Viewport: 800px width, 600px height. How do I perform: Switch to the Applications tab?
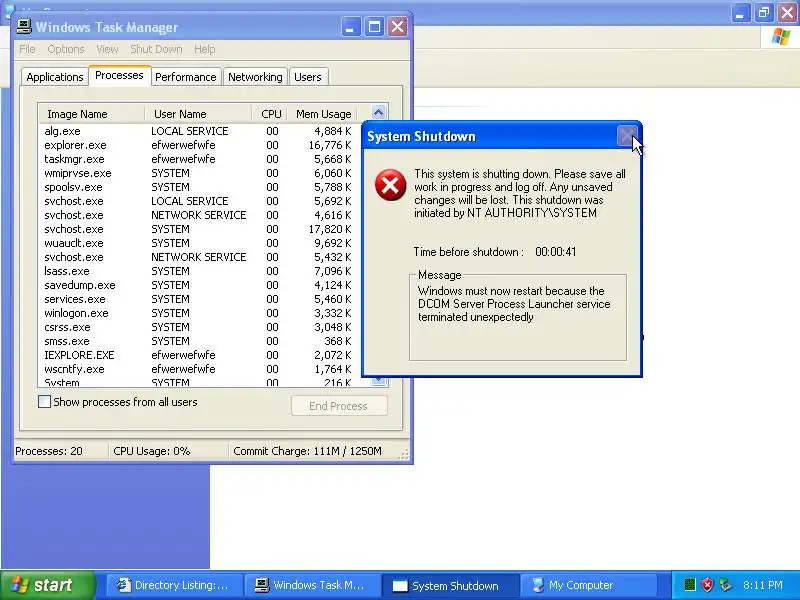[55, 77]
